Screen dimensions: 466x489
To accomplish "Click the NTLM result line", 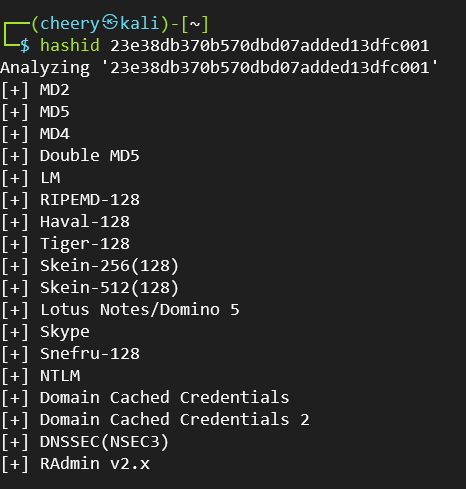I will click(x=40, y=376).
